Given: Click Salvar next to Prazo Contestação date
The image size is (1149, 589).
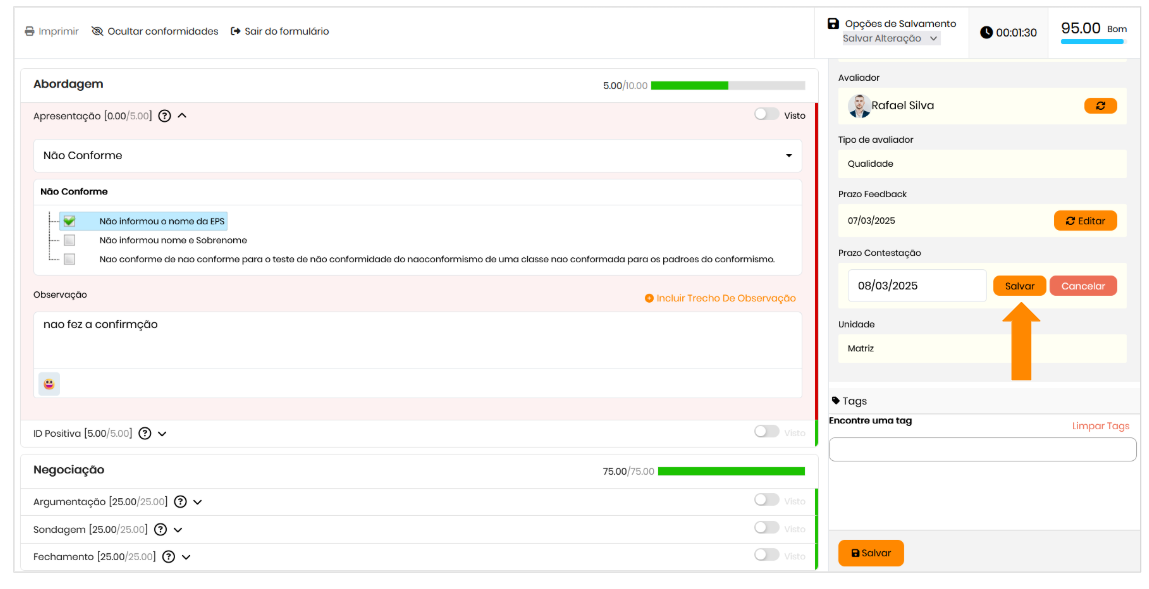Looking at the screenshot, I should point(1019,286).
